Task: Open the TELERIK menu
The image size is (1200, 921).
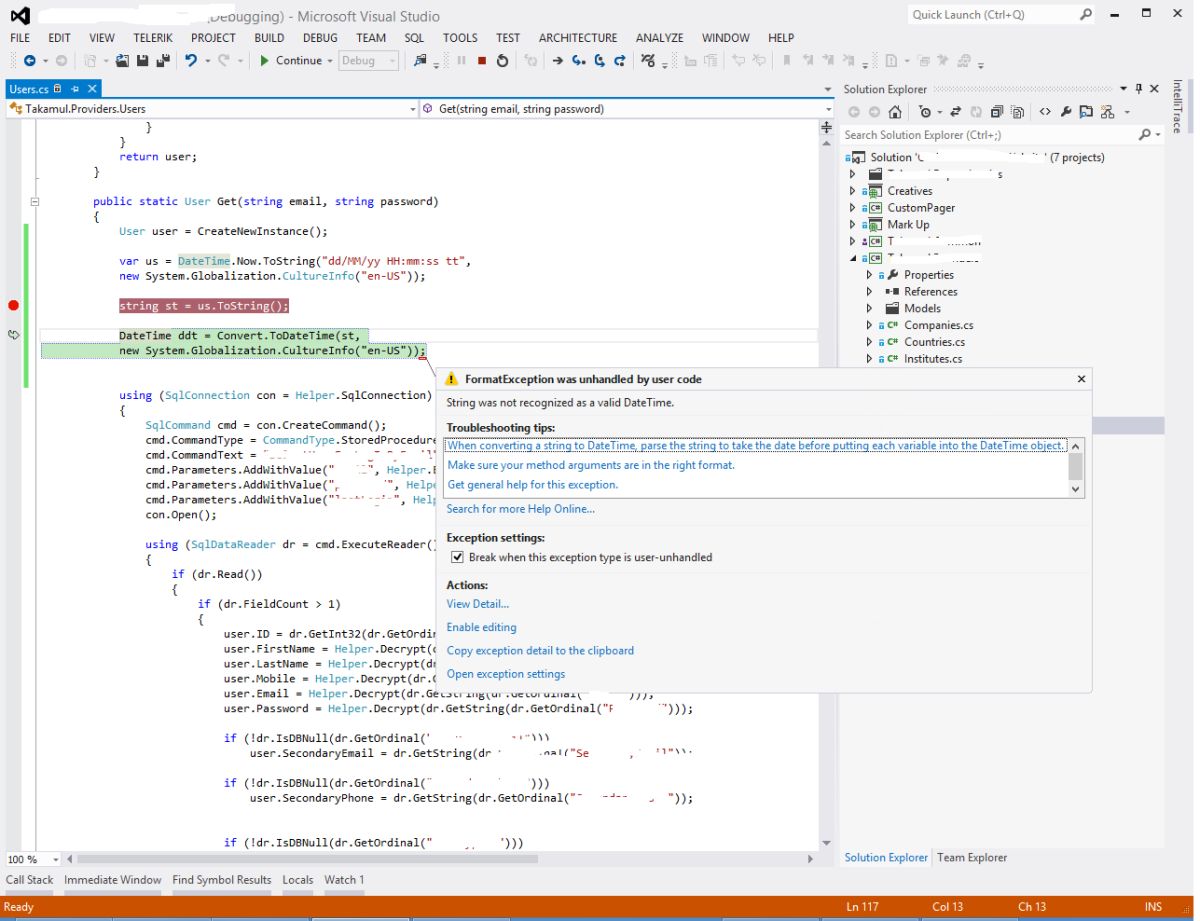Action: pos(155,38)
